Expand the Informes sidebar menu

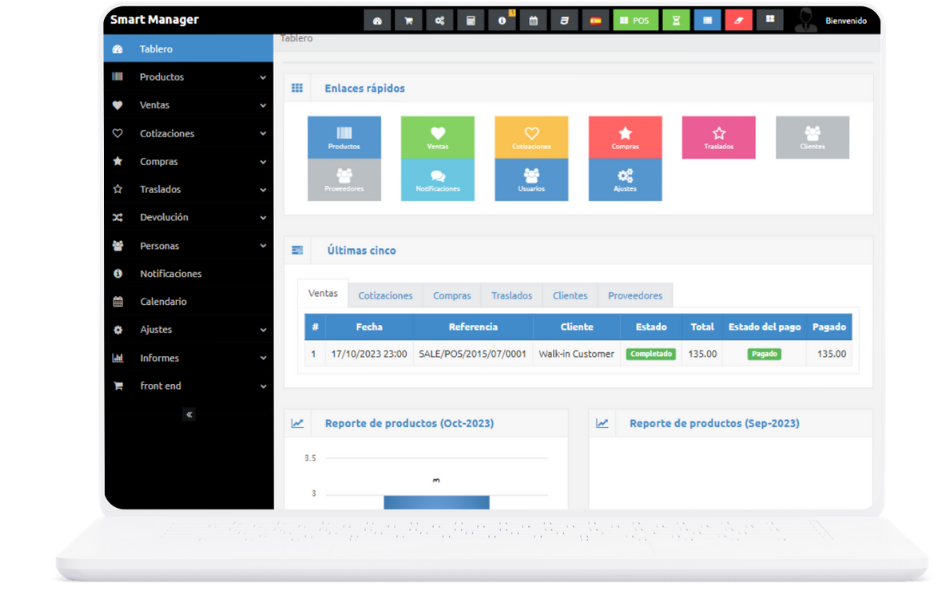pyautogui.click(x=188, y=358)
